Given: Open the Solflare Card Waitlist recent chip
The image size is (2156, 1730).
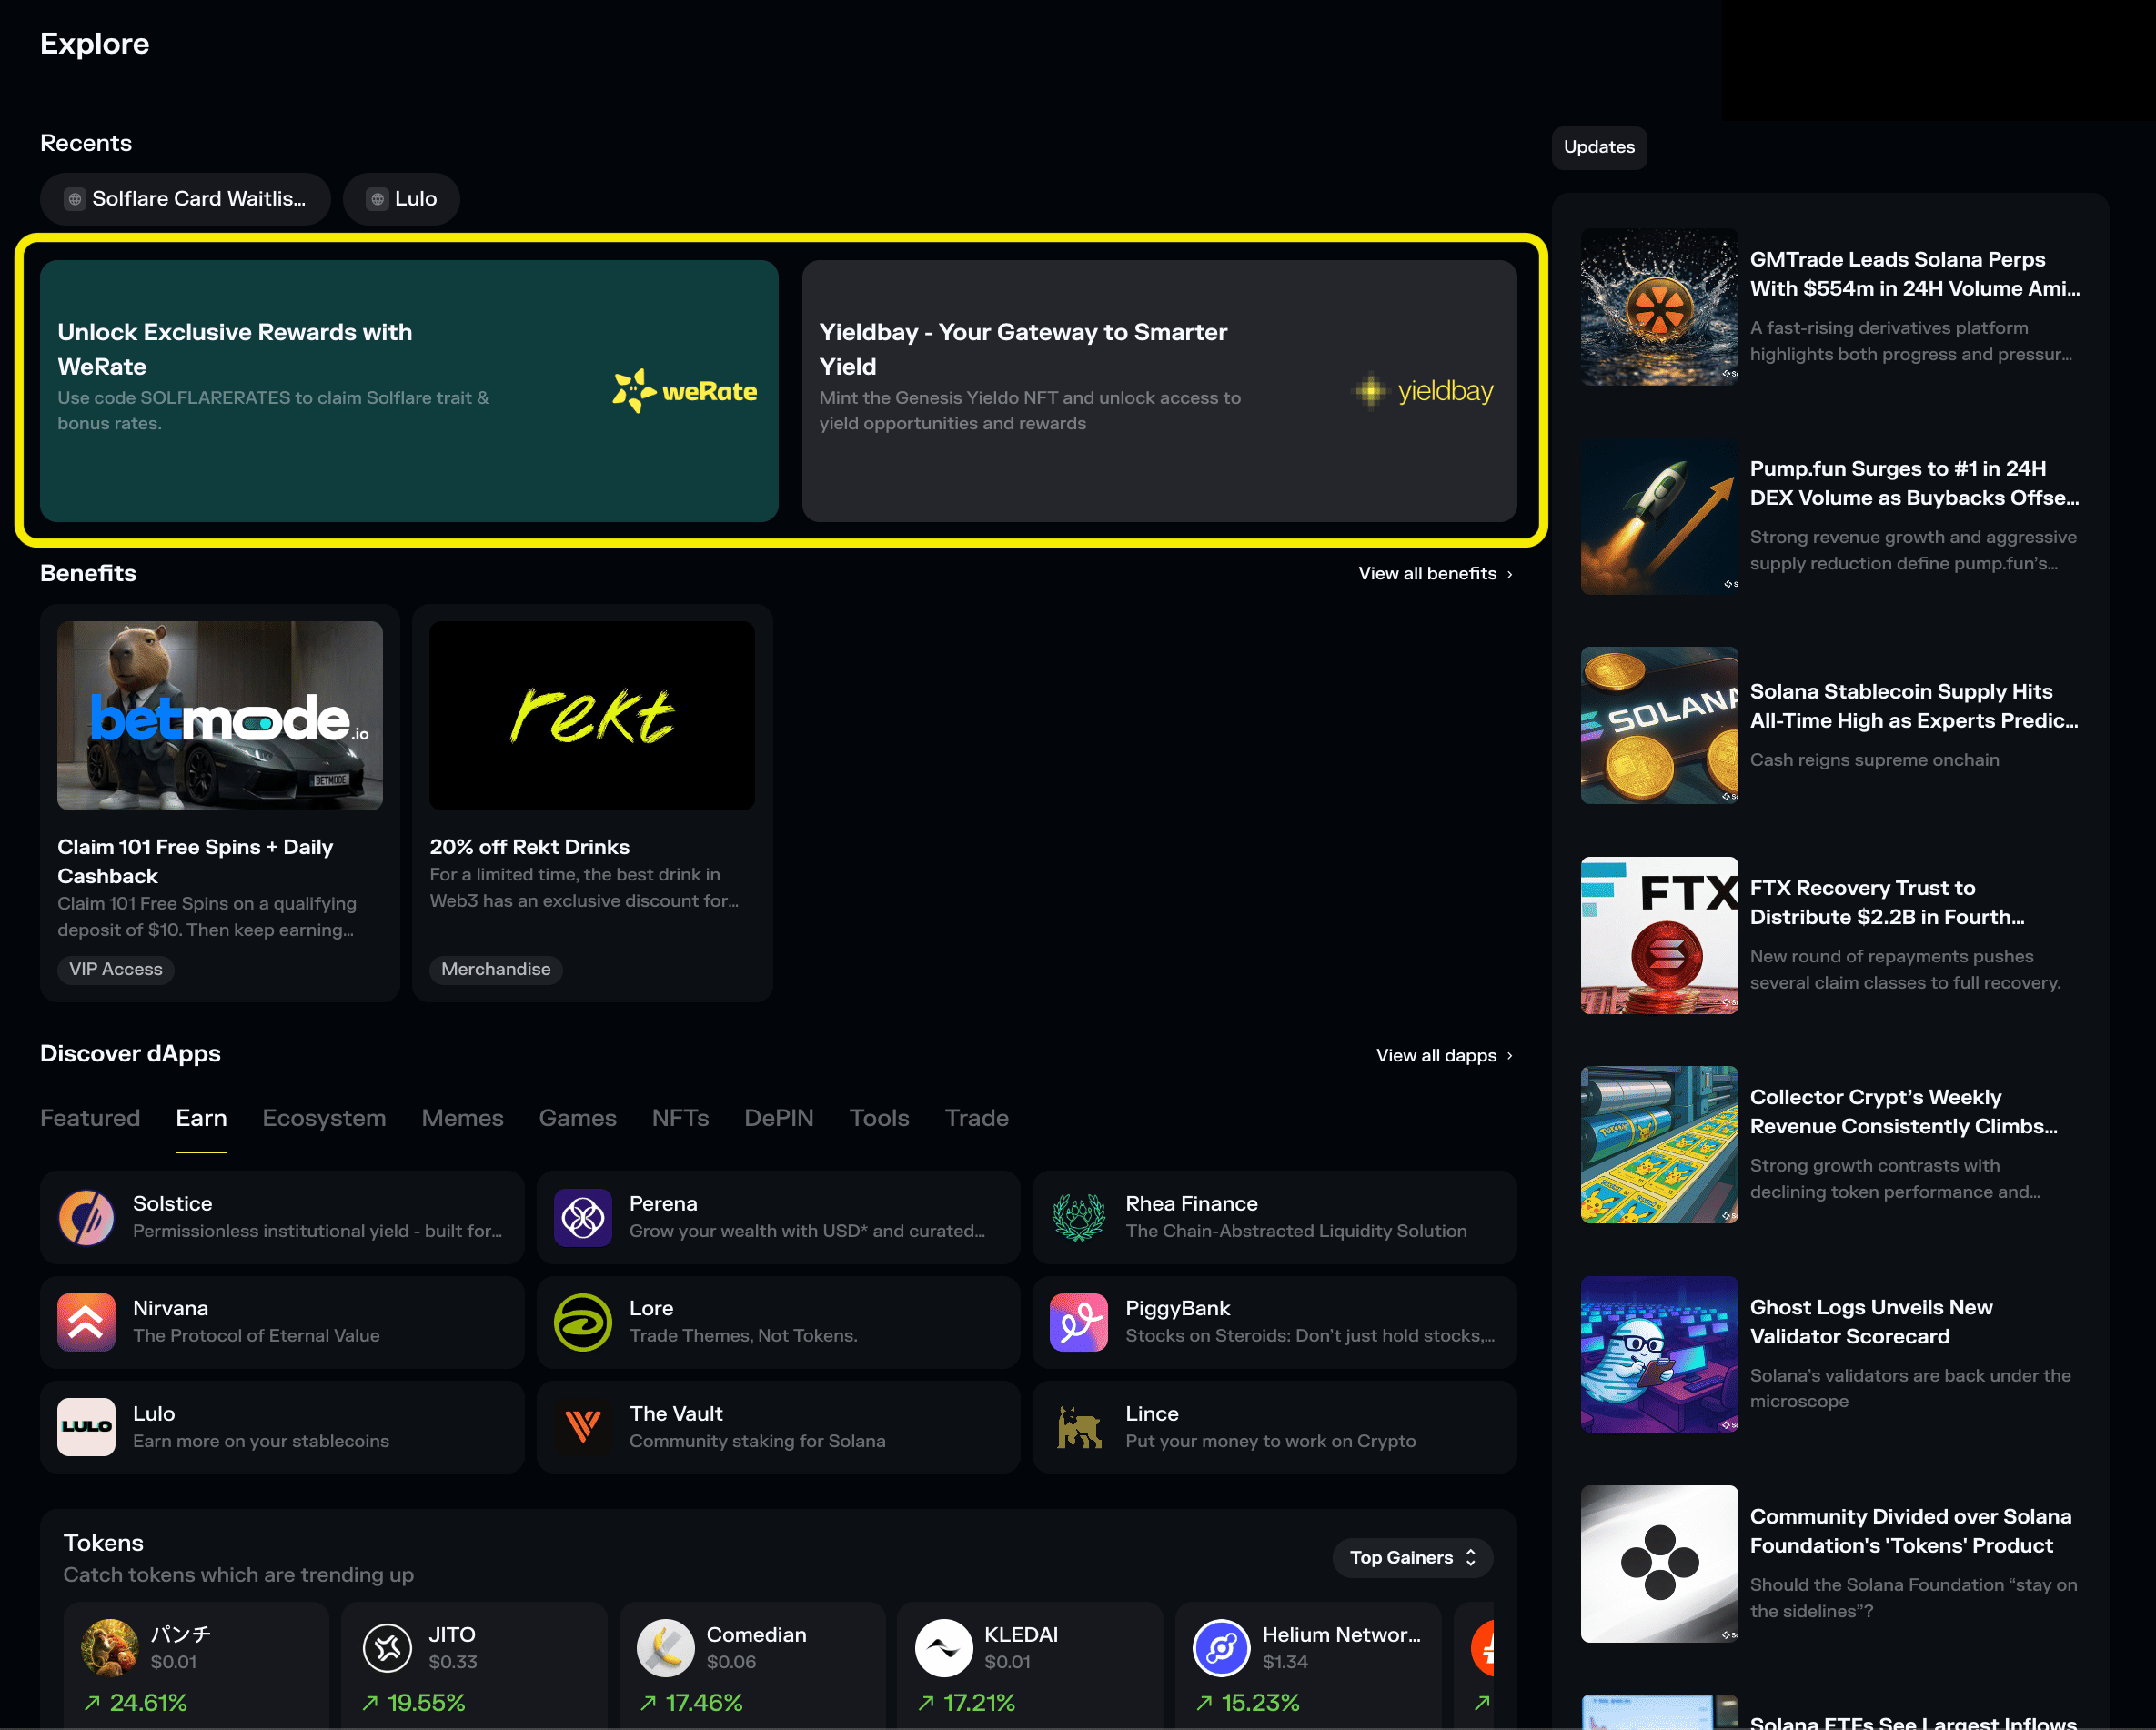Looking at the screenshot, I should pyautogui.click(x=185, y=199).
